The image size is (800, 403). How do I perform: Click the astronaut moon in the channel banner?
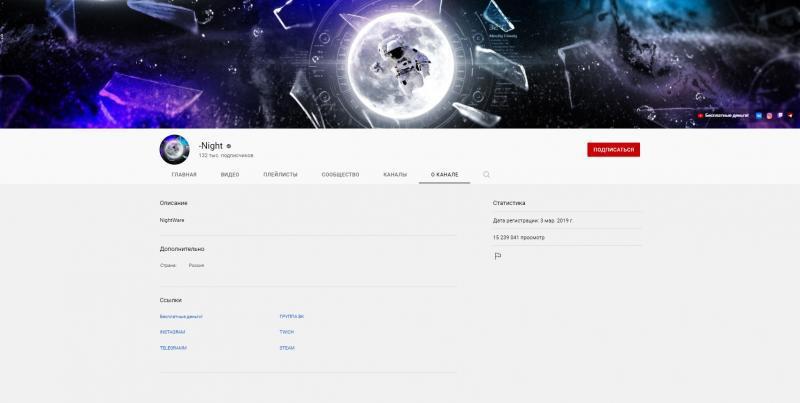click(x=401, y=66)
